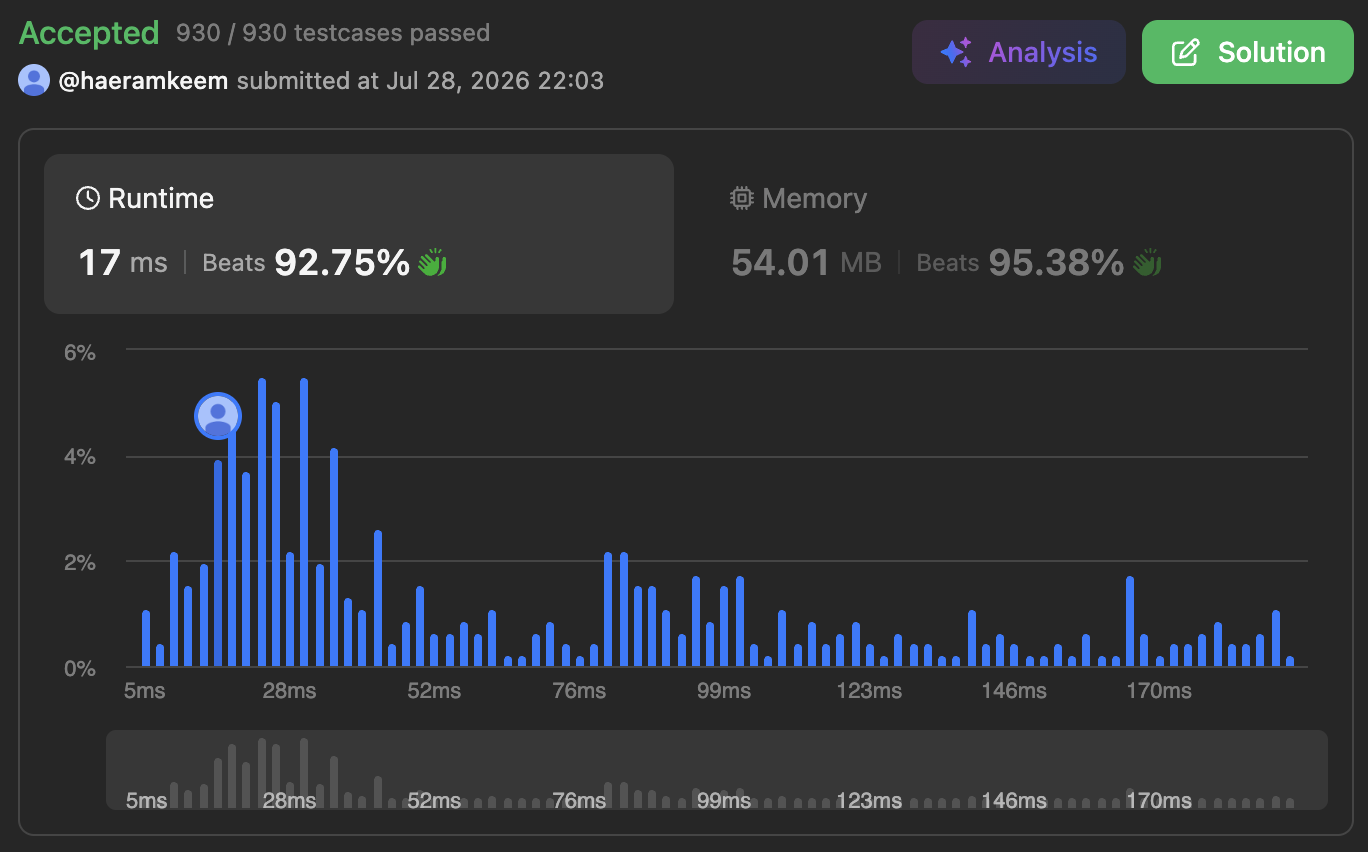The image size is (1368, 852).
Task: Open the @haeramkeem profile link
Action: [x=143, y=80]
